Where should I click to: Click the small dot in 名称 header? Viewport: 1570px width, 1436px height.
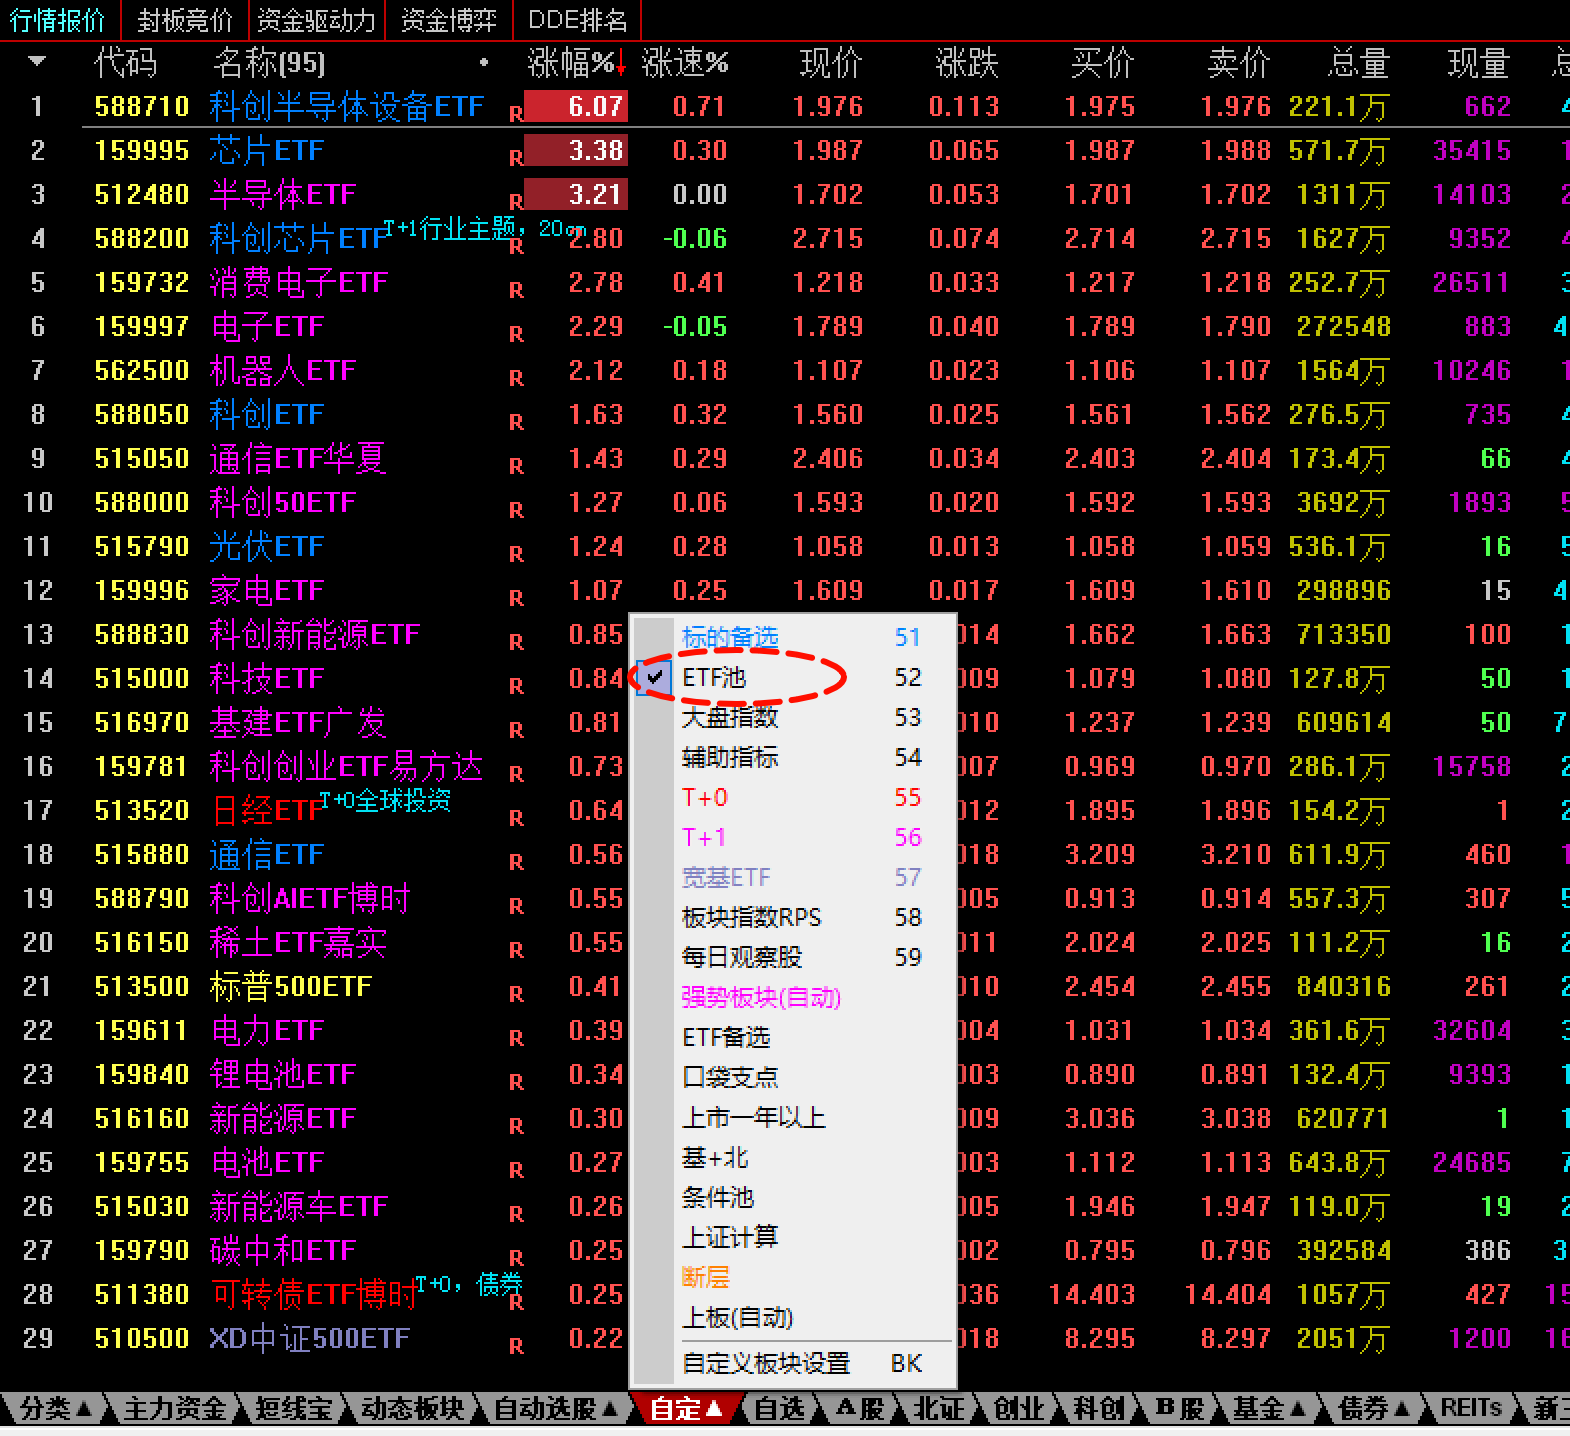[484, 63]
